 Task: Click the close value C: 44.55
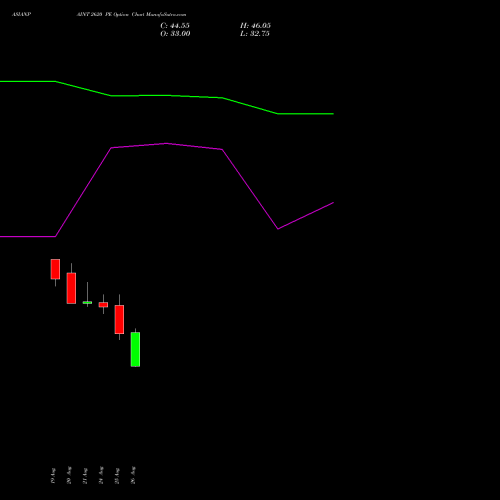(x=175, y=26)
